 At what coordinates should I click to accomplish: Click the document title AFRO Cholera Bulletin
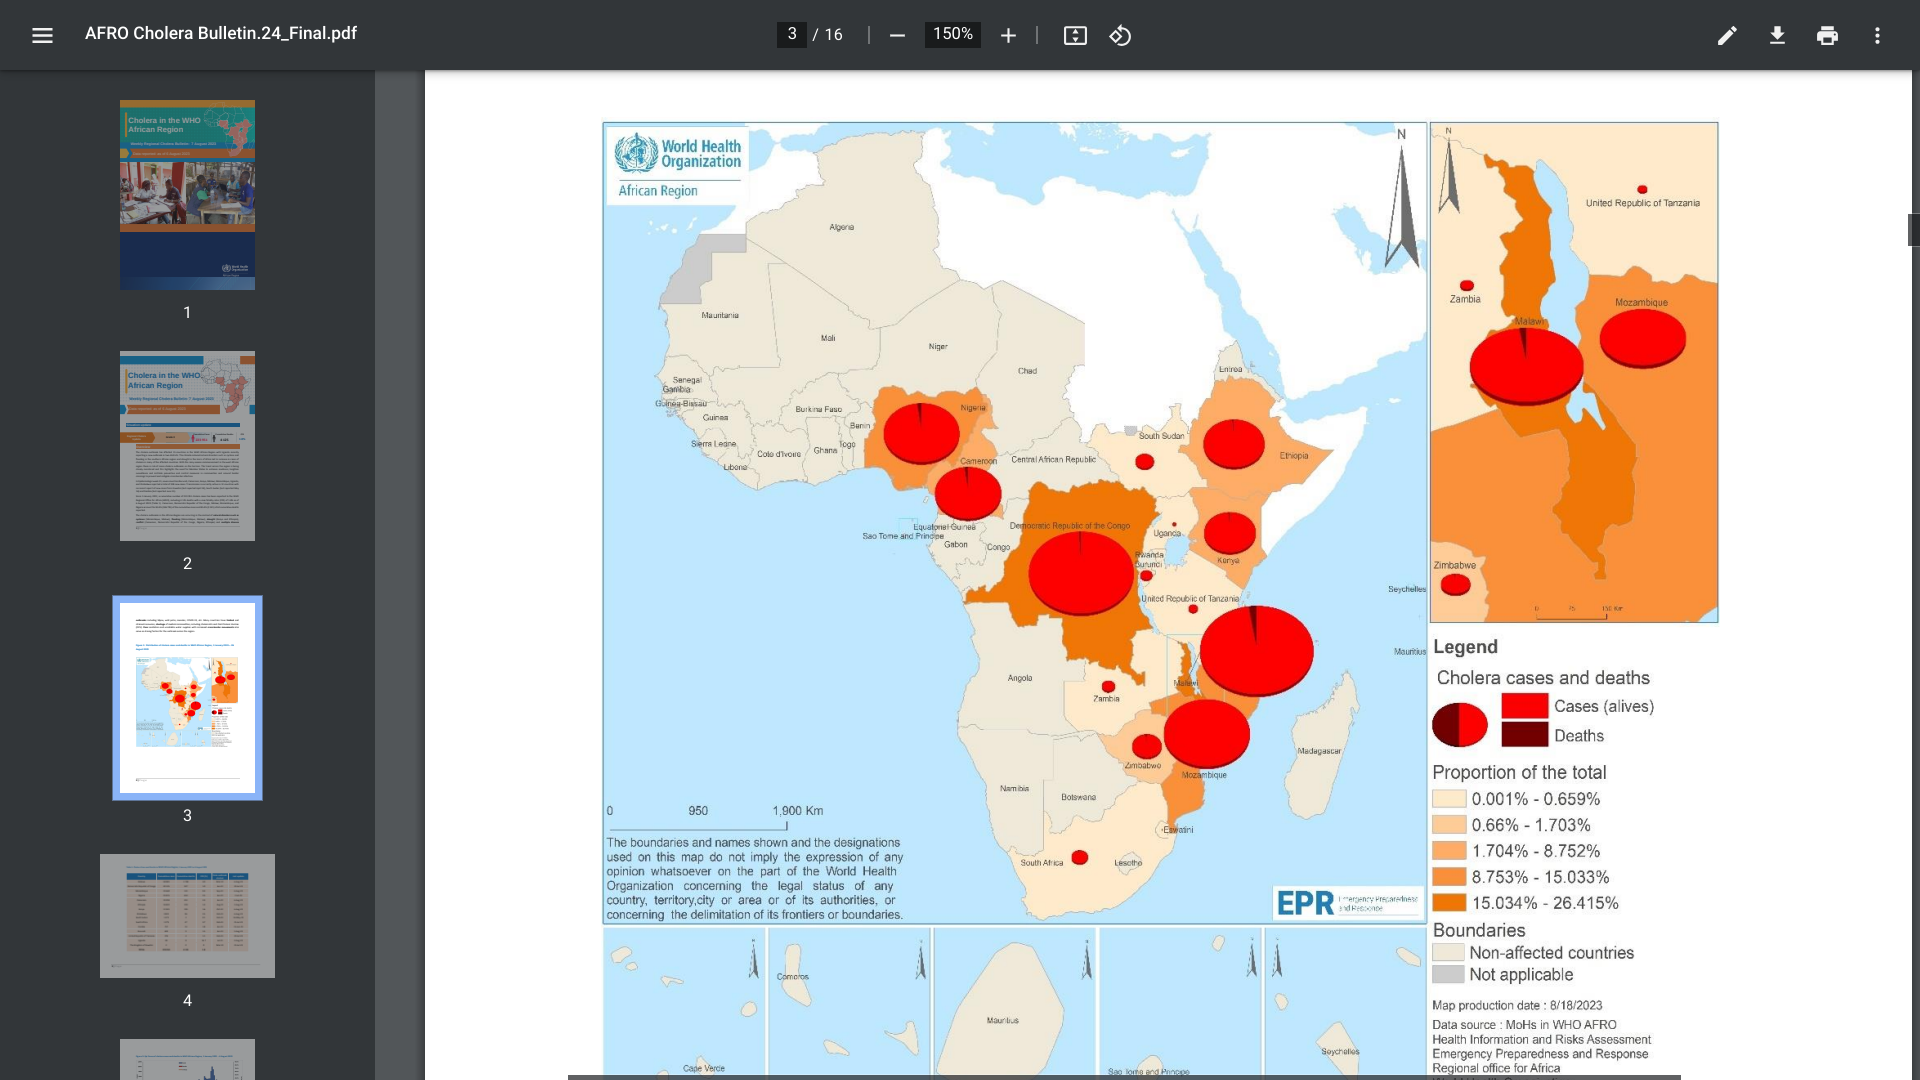click(x=221, y=34)
